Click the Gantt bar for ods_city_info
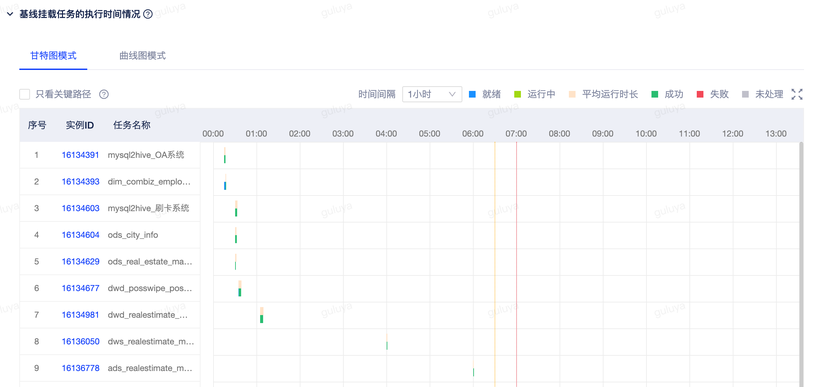Image resolution: width=816 pixels, height=387 pixels. [x=236, y=239]
